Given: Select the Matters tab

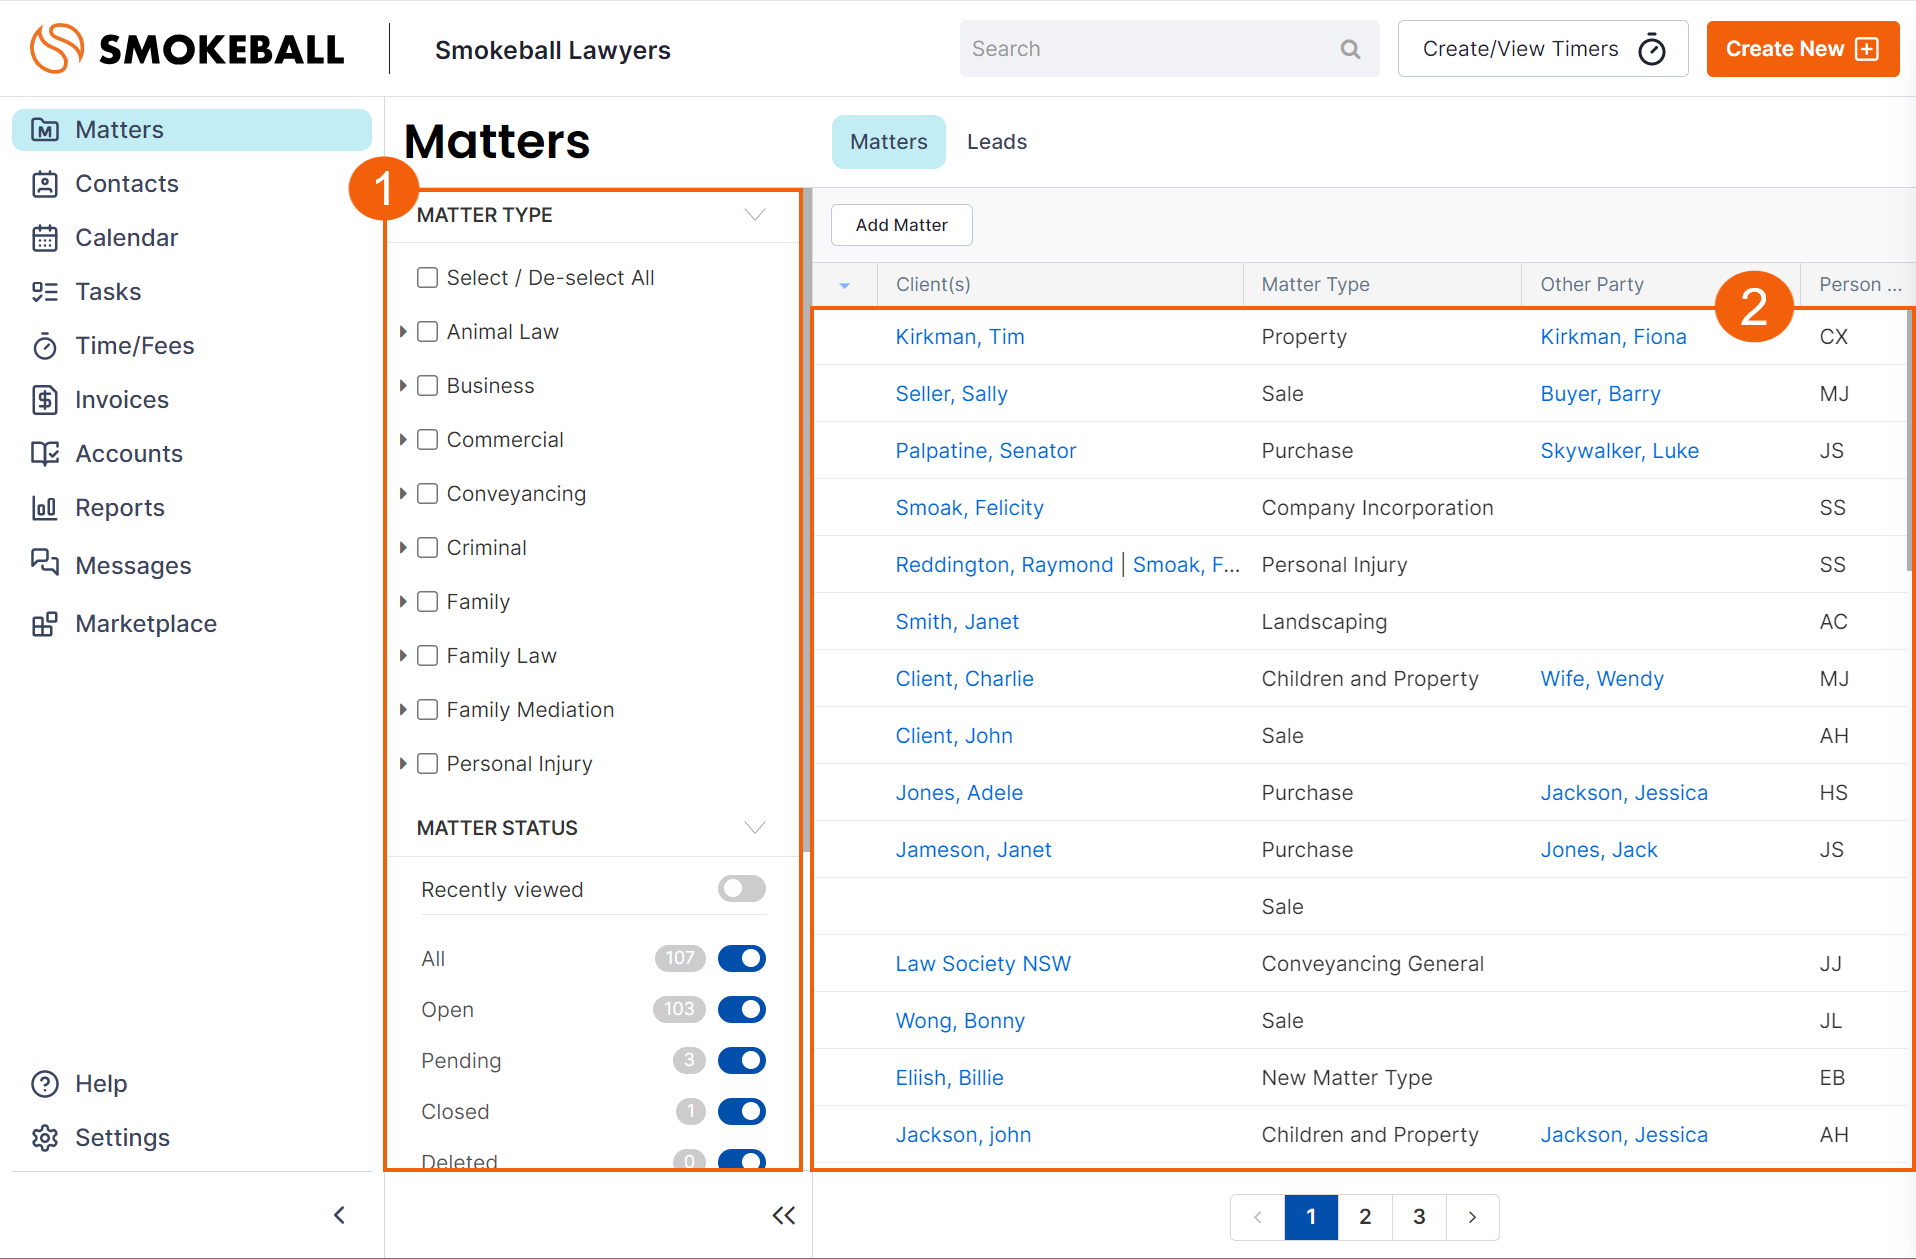Looking at the screenshot, I should (889, 142).
